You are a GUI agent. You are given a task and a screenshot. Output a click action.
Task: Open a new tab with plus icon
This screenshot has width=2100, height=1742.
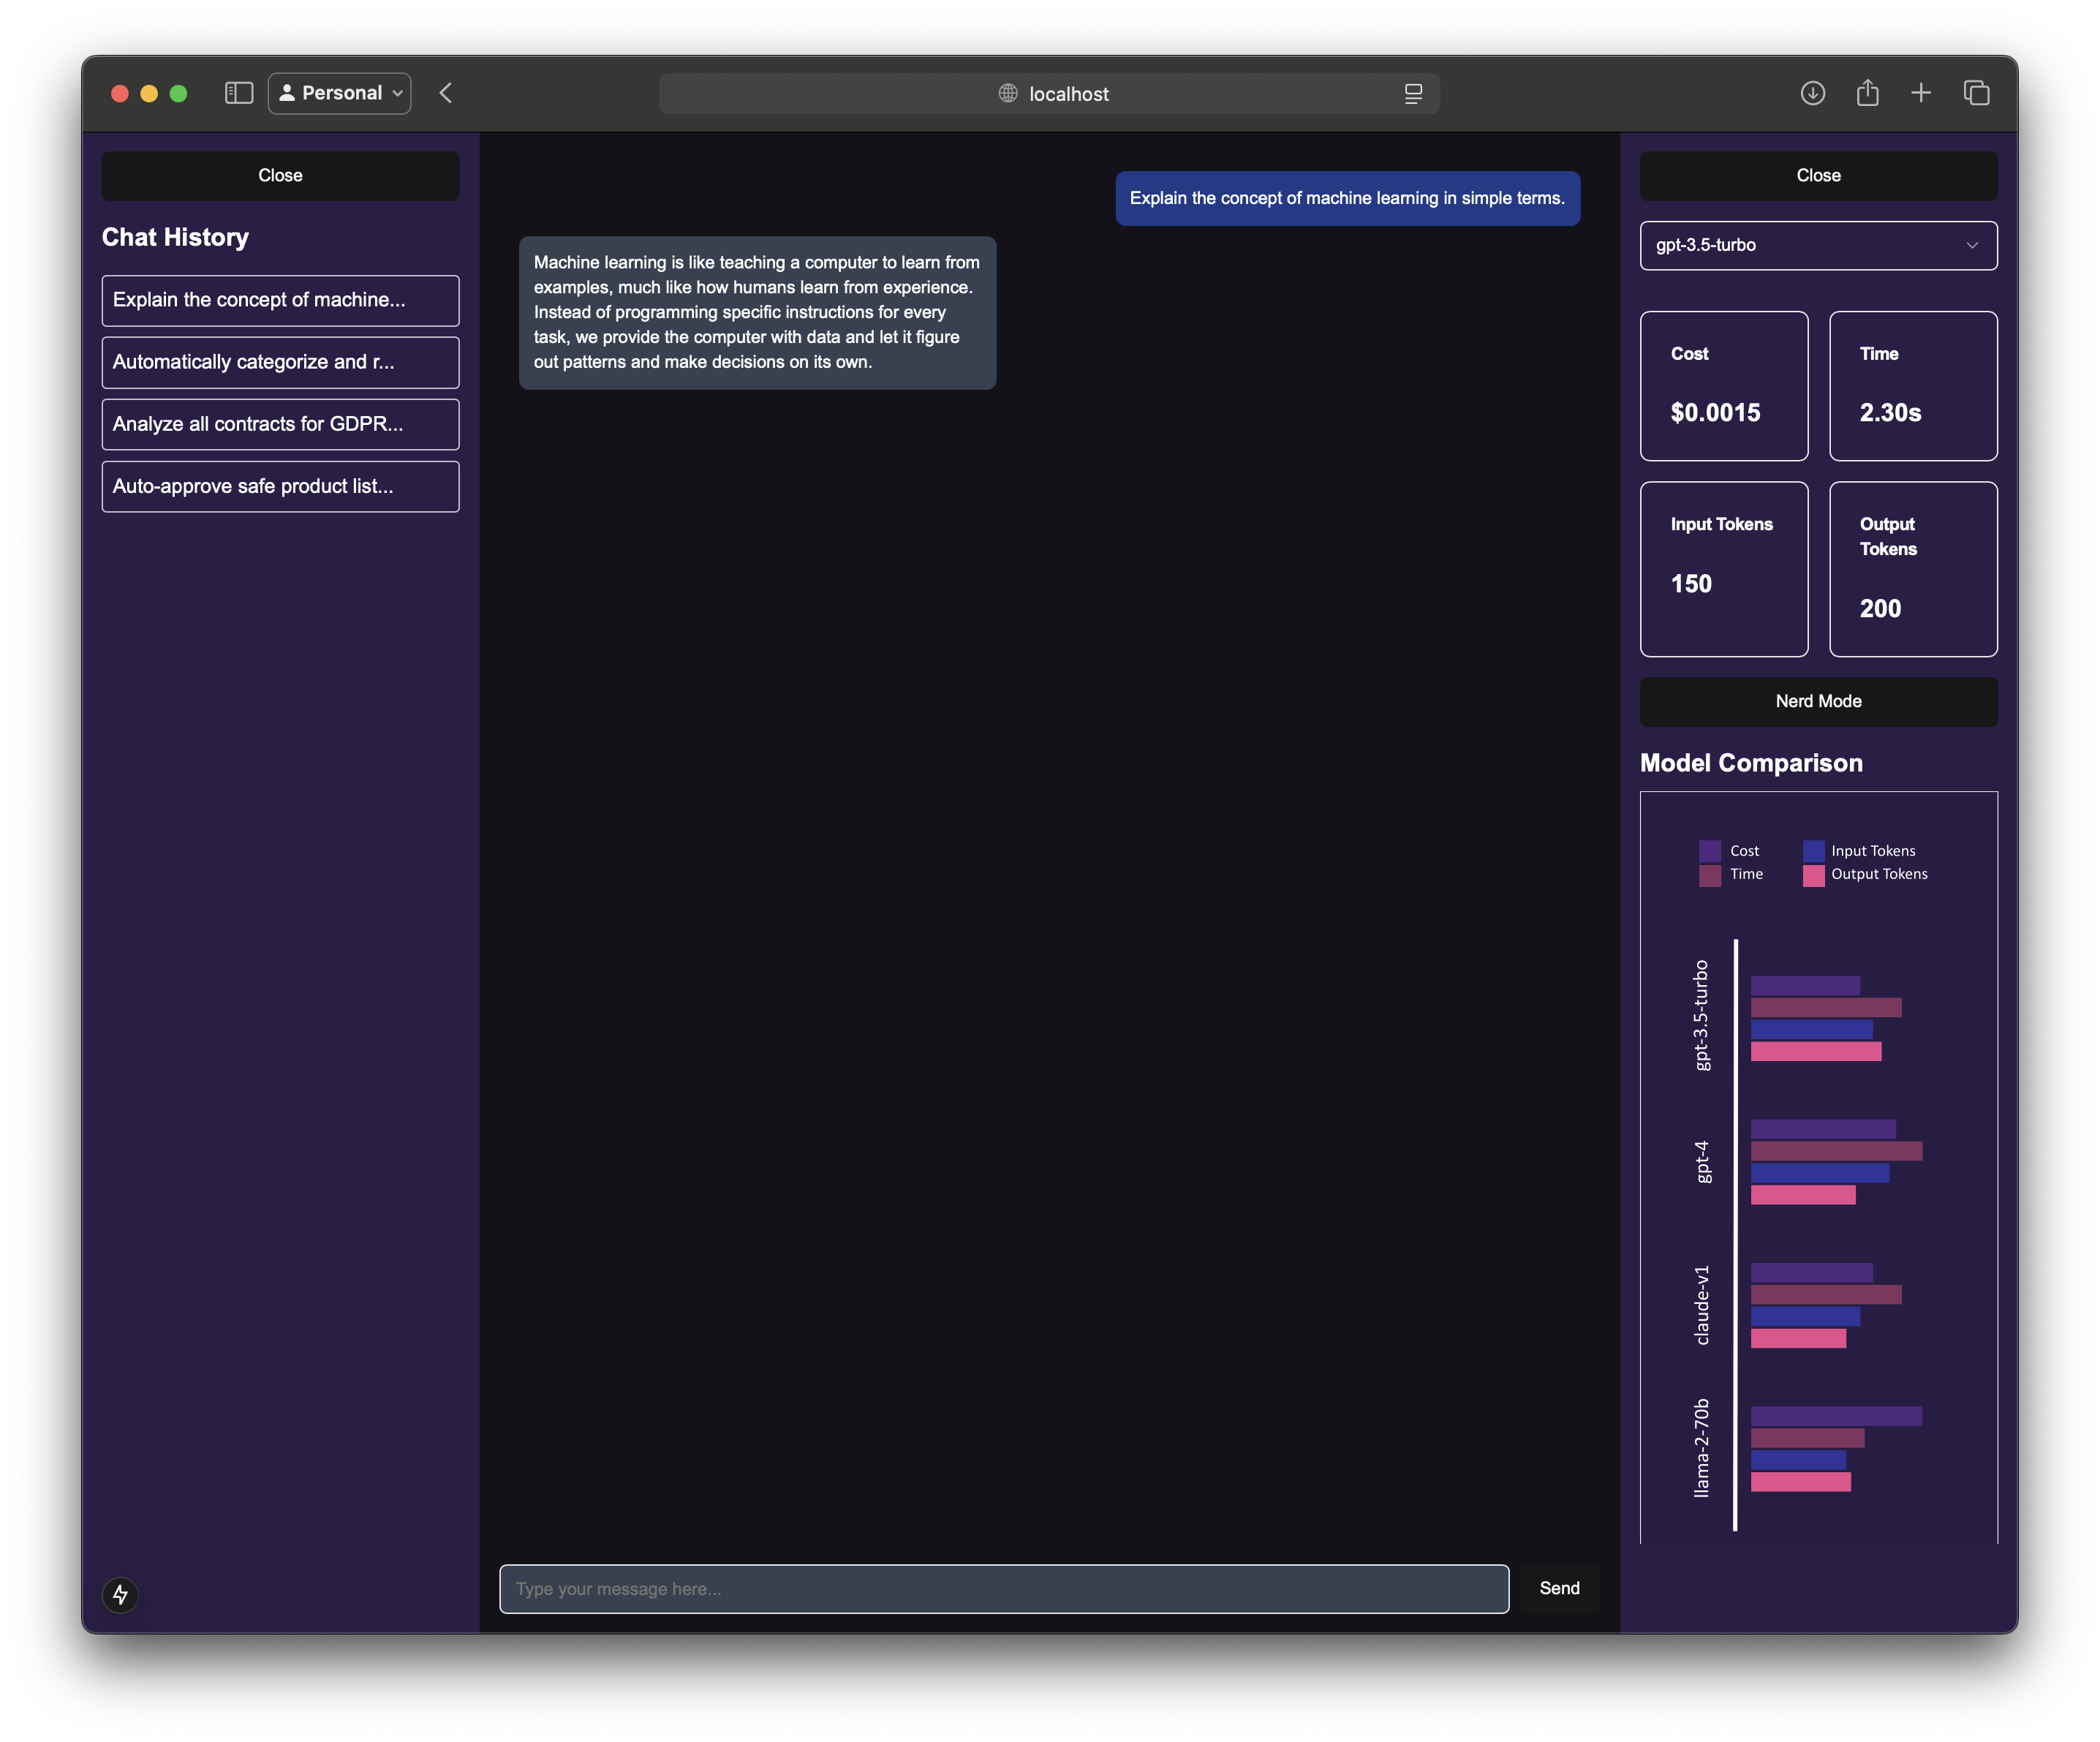[x=1921, y=93]
